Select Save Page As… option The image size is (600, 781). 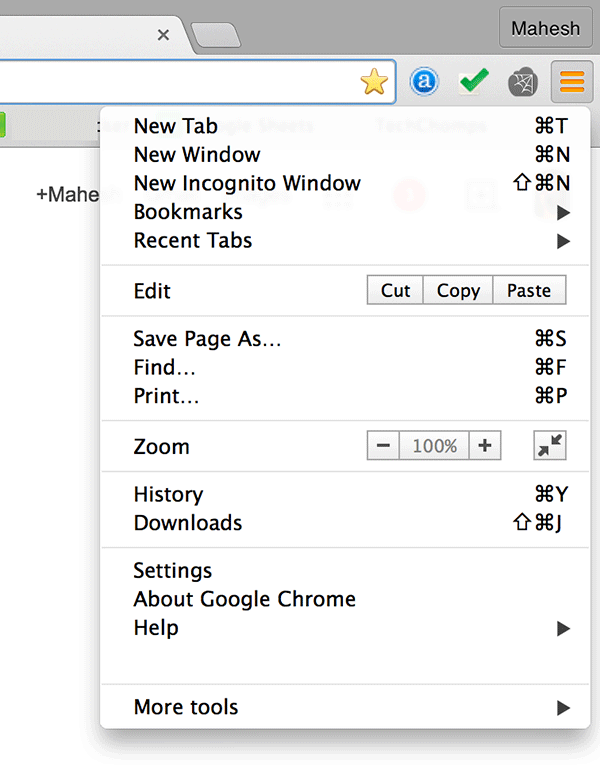tap(345, 339)
